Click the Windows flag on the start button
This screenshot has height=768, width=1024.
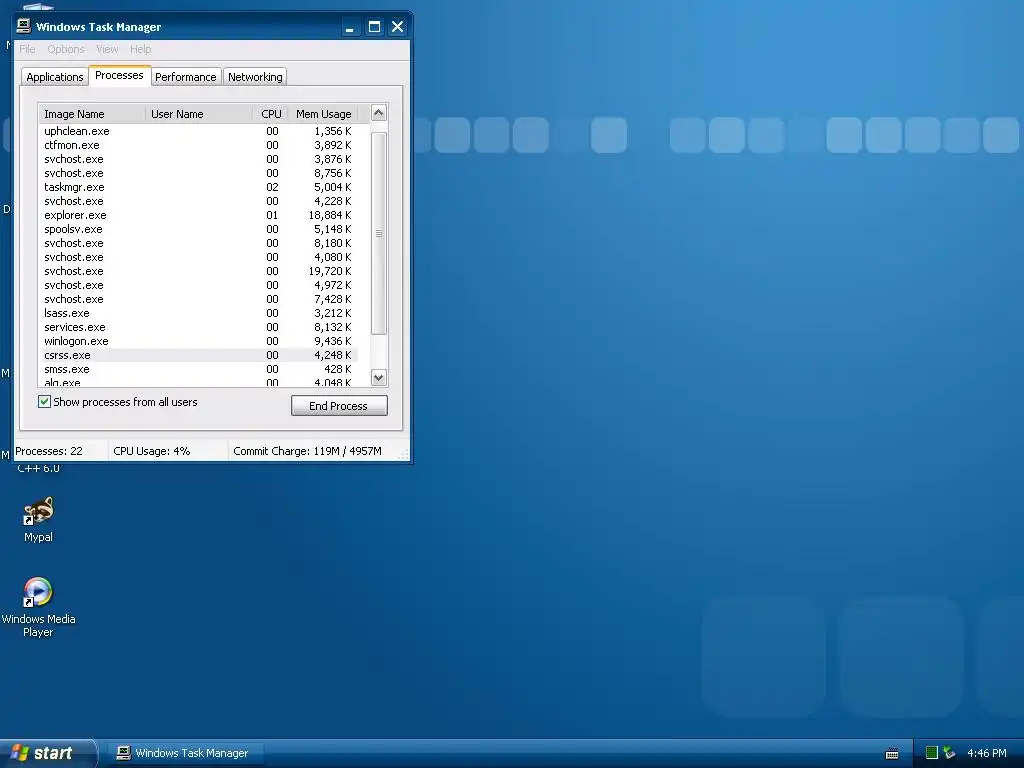[20, 753]
